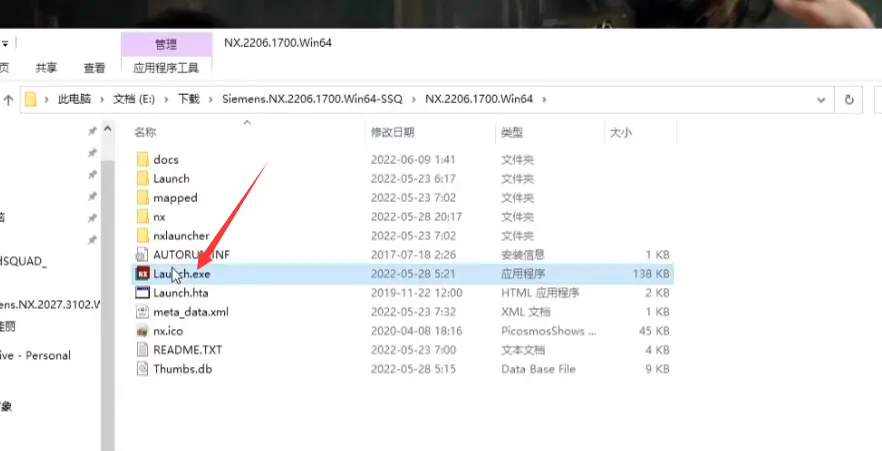Sort by 大小 column header
The height and width of the screenshot is (451, 882).
pos(621,133)
